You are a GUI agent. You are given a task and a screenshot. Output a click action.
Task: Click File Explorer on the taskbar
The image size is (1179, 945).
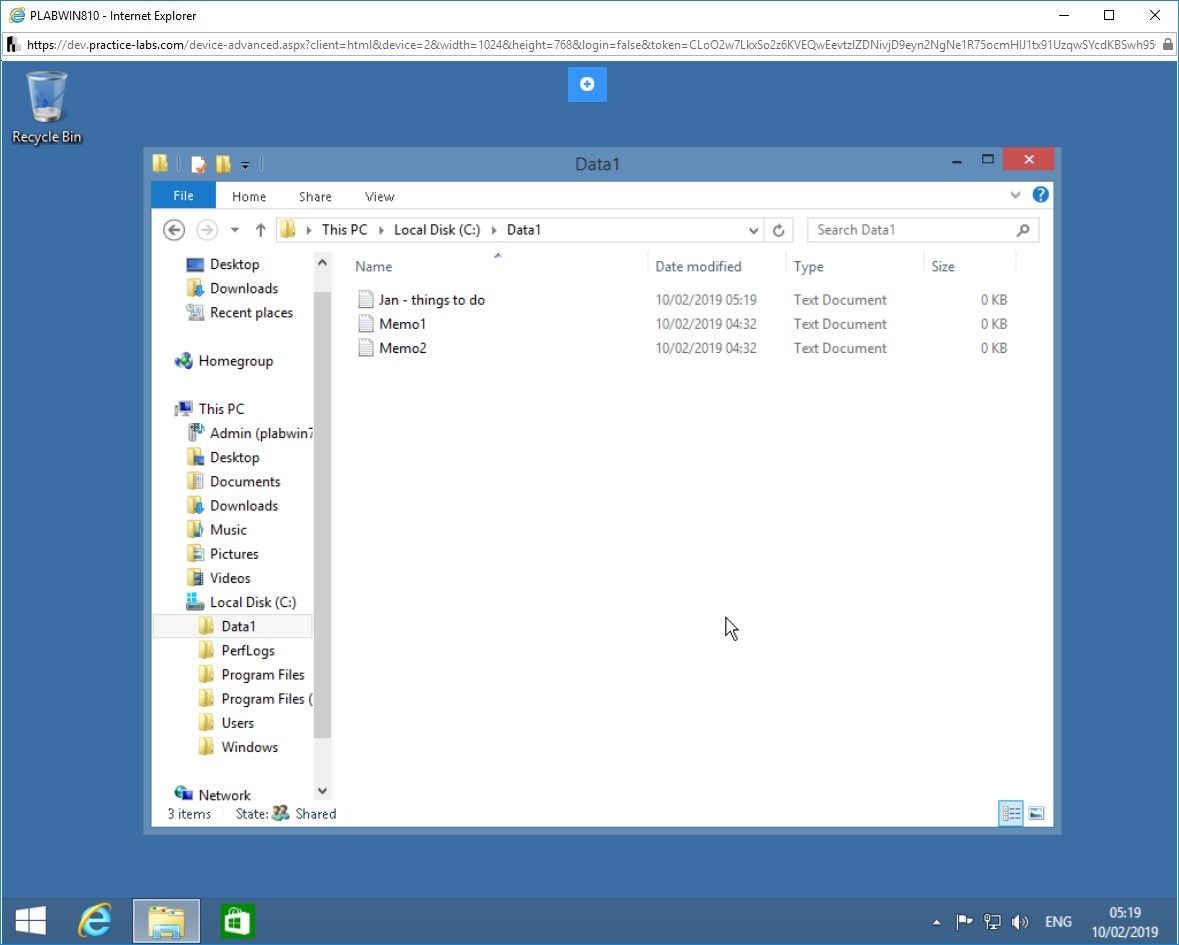(x=166, y=920)
